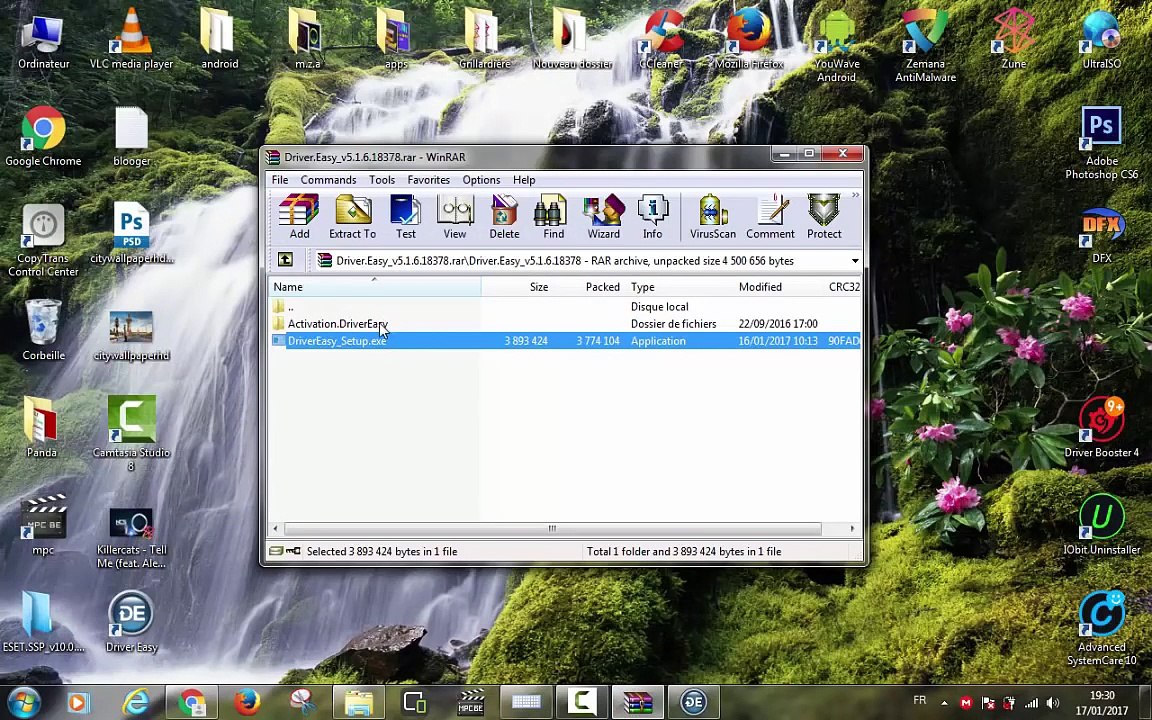Select YouWave Android desktop shortcut

(836, 46)
